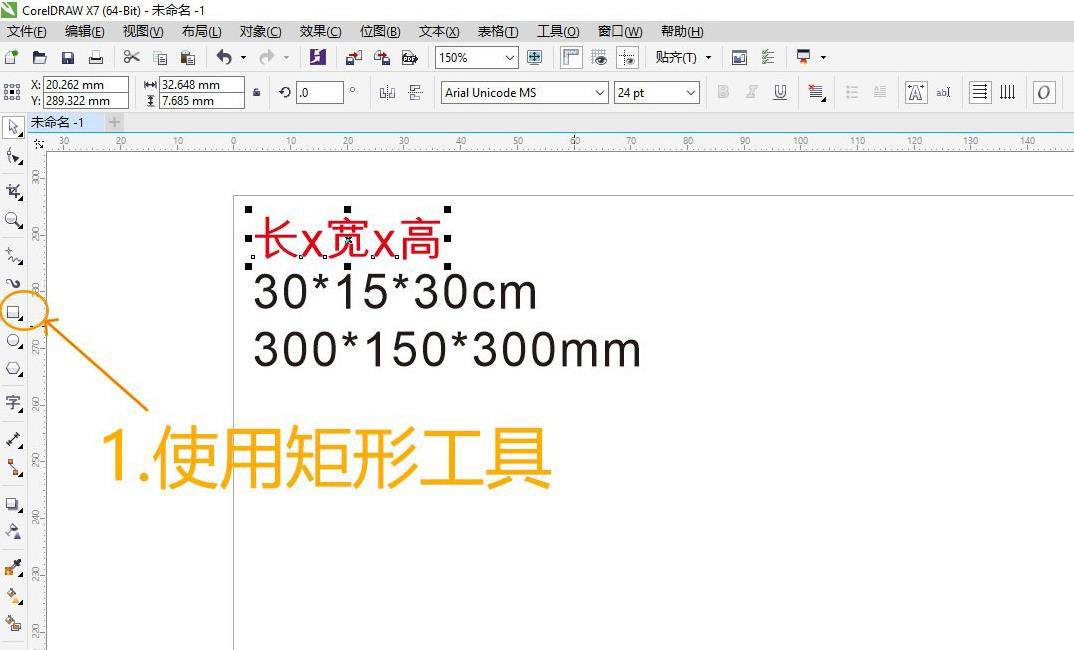Switch to the 未命名 -1 document tab

tap(57, 122)
